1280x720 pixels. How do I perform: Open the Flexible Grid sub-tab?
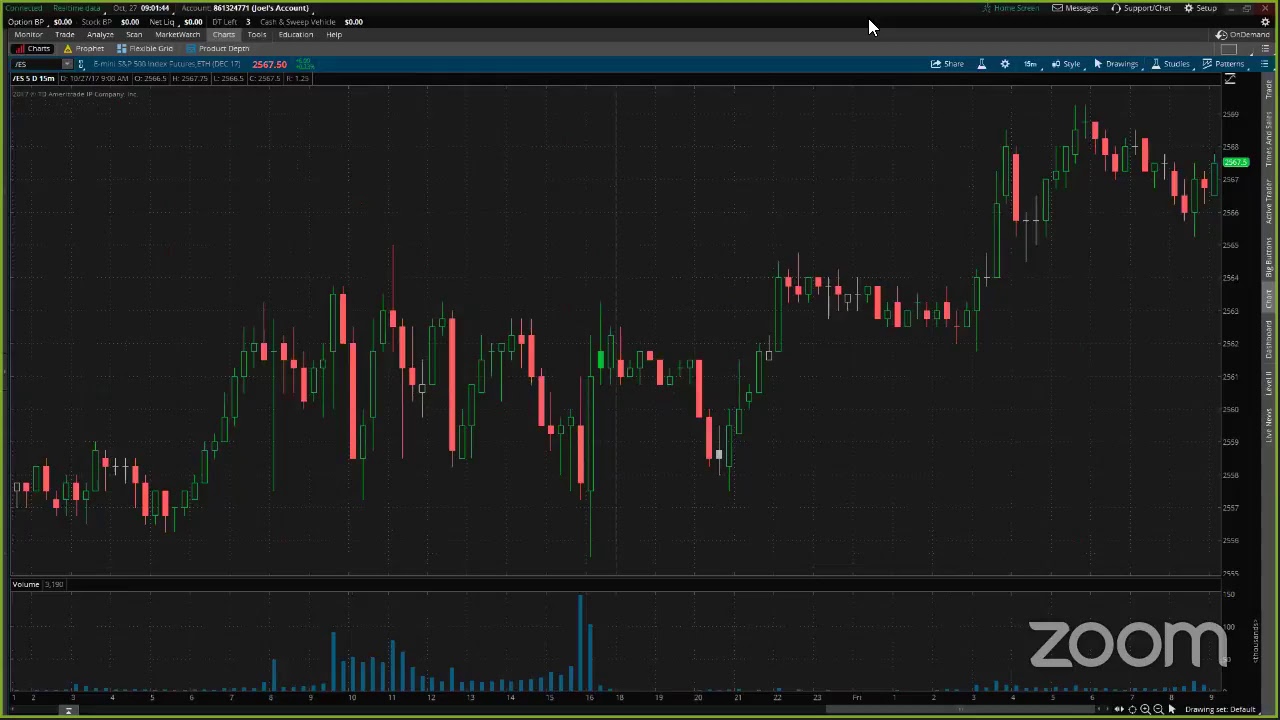click(145, 48)
